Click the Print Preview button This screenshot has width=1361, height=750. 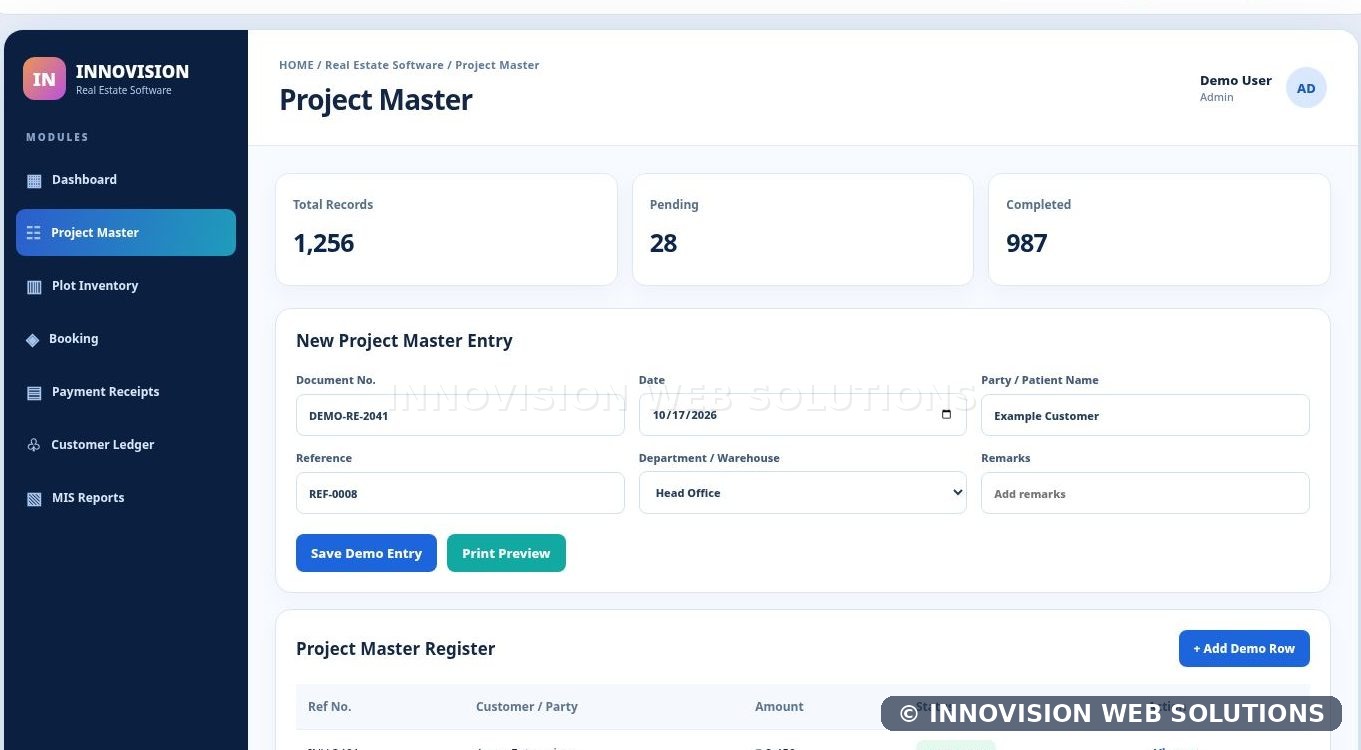coord(506,553)
